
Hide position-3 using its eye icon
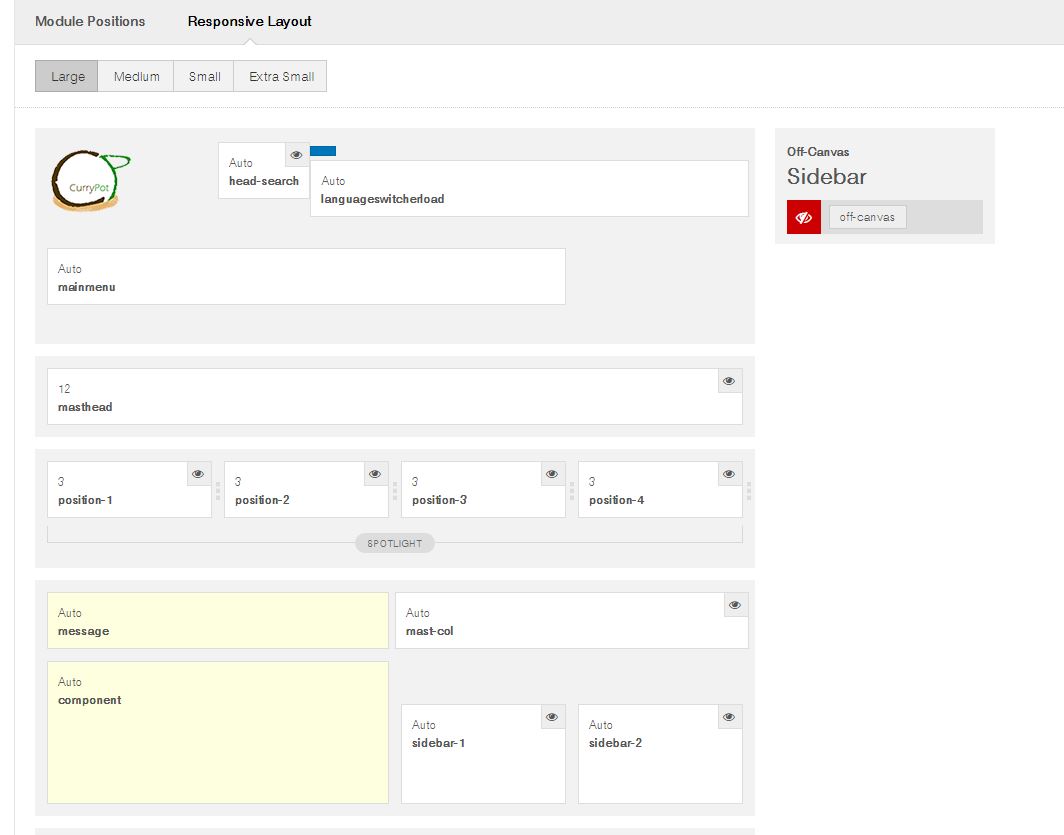pos(552,474)
